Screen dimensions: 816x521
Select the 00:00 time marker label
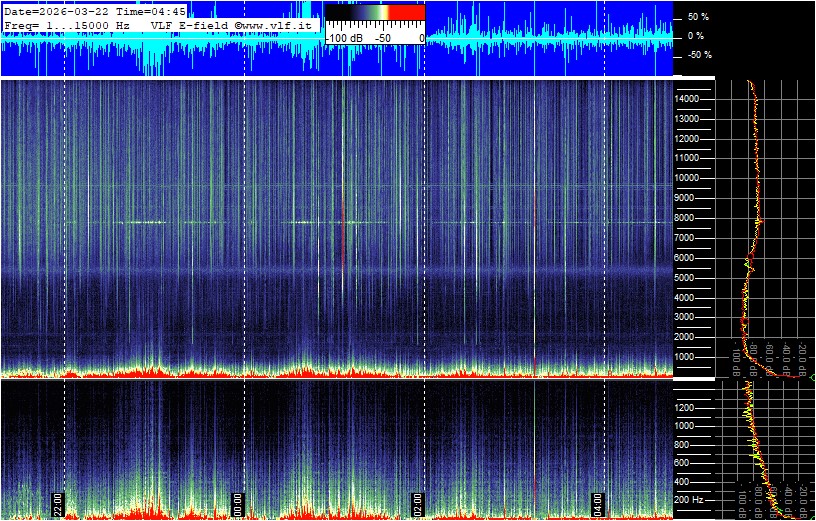pyautogui.click(x=237, y=504)
